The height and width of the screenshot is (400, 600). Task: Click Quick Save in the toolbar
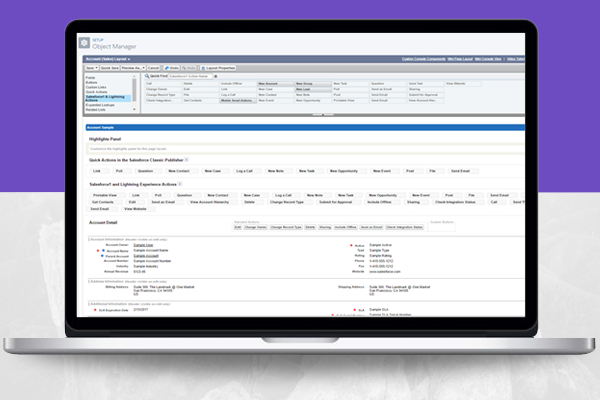pos(110,68)
